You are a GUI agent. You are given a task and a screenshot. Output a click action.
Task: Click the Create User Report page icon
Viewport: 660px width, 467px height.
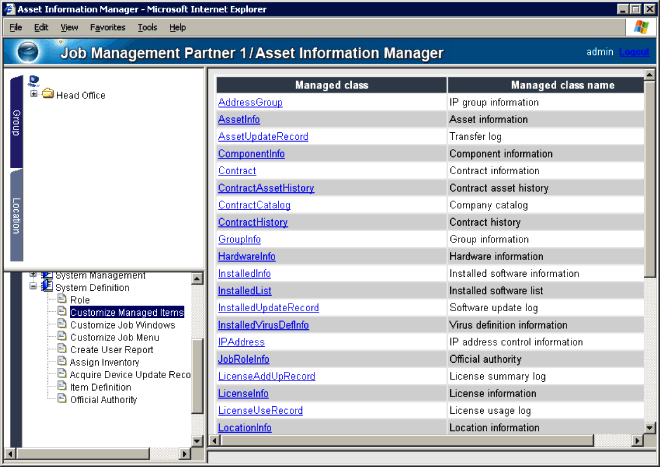pyautogui.click(x=61, y=349)
